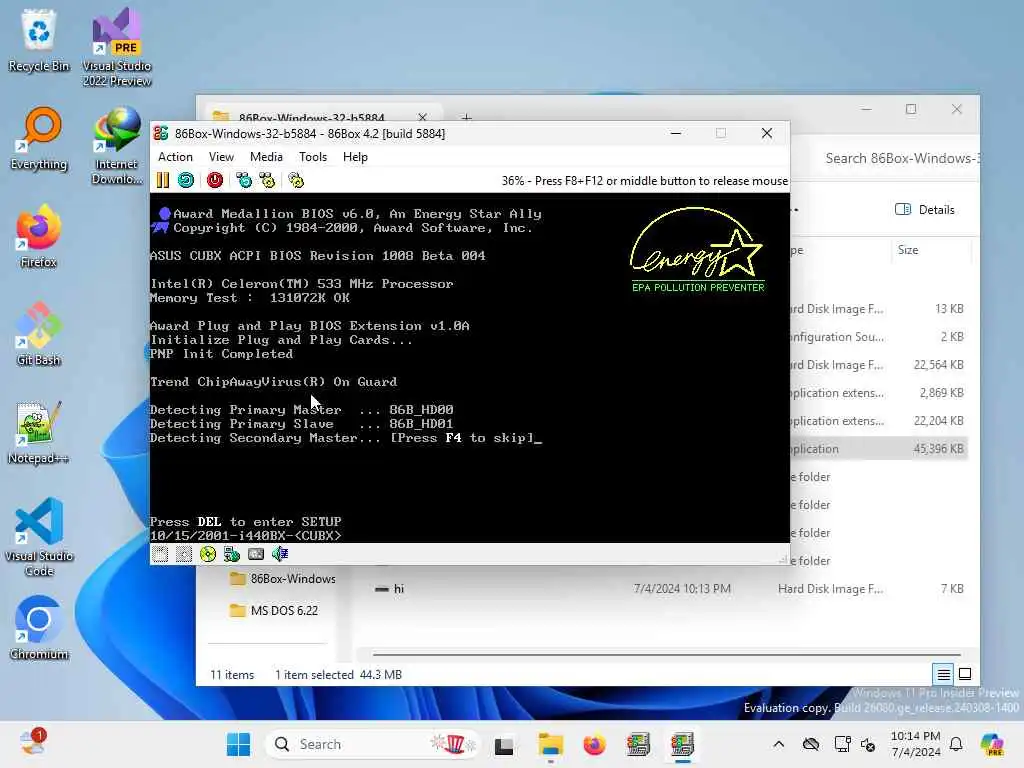Viewport: 1024px width, 768px height.
Task: Click the sound speaker status icon in 86Box
Action: pyautogui.click(x=280, y=554)
